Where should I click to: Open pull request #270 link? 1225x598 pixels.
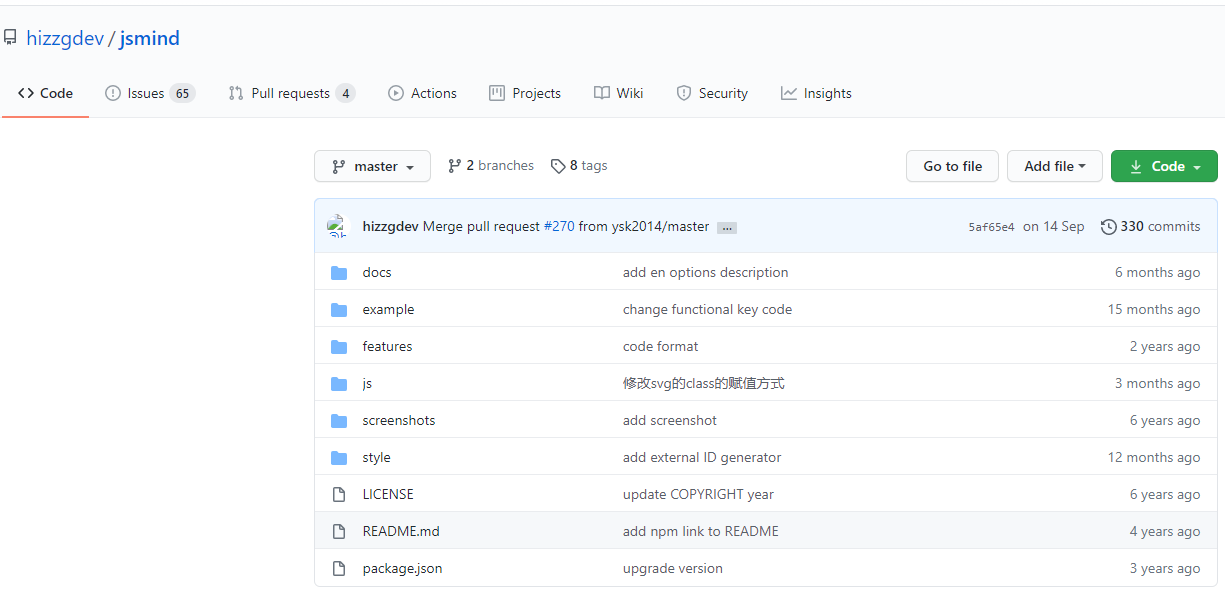[559, 226]
